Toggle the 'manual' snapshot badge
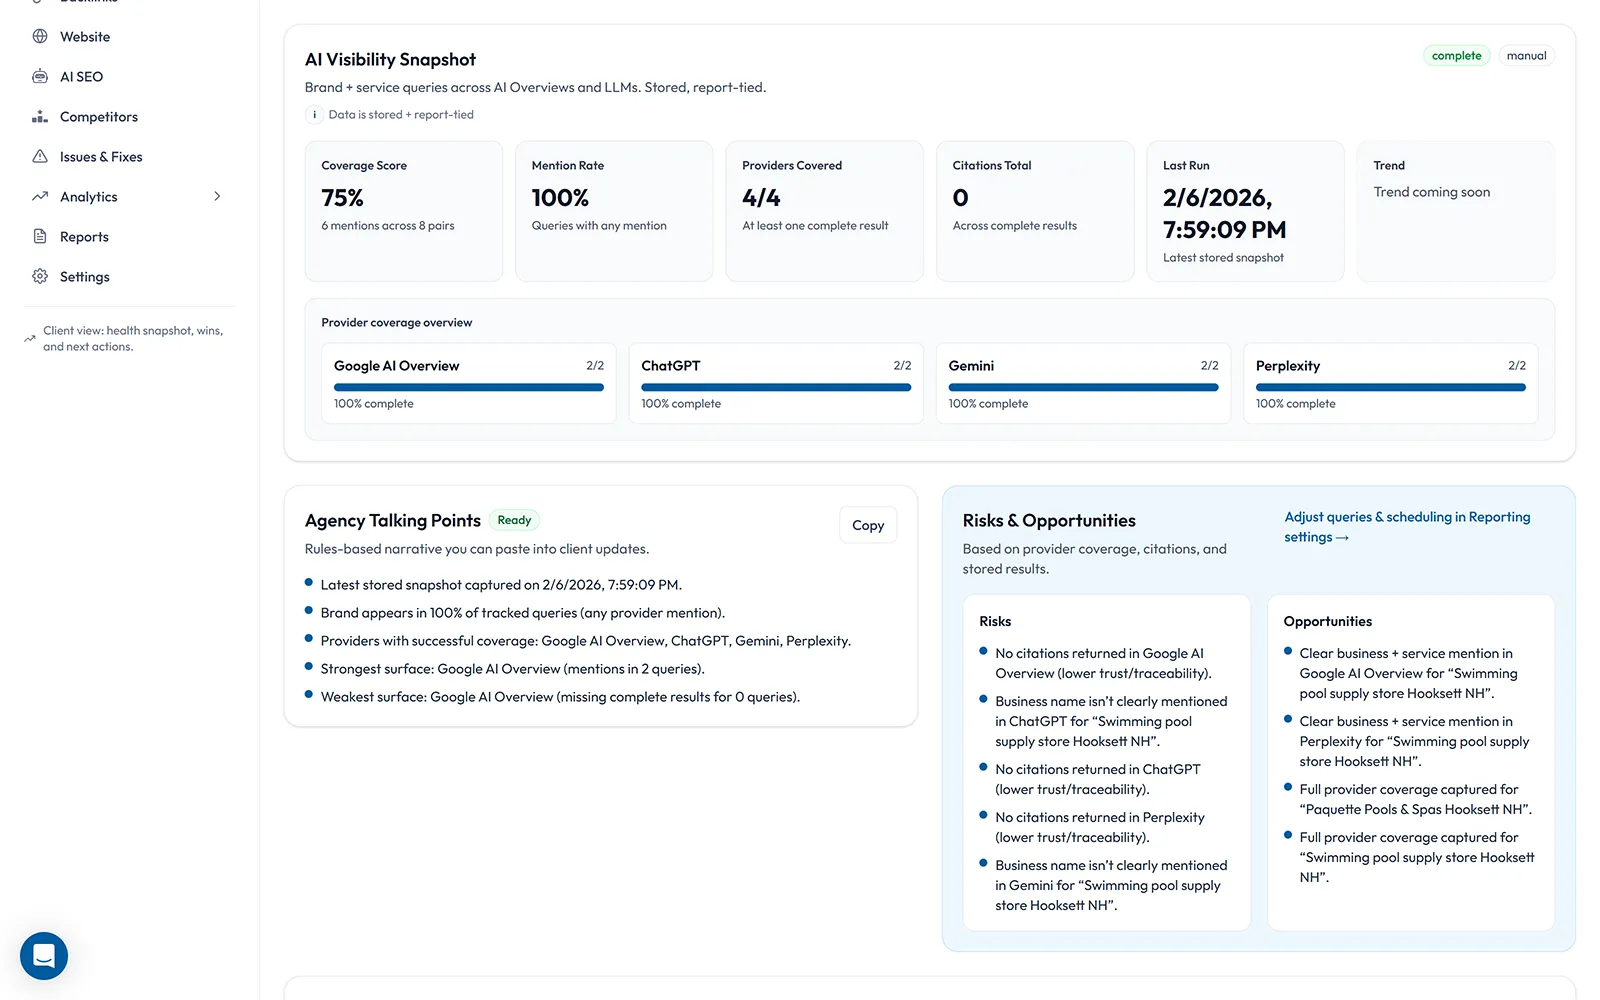1600x1000 pixels. tap(1526, 55)
